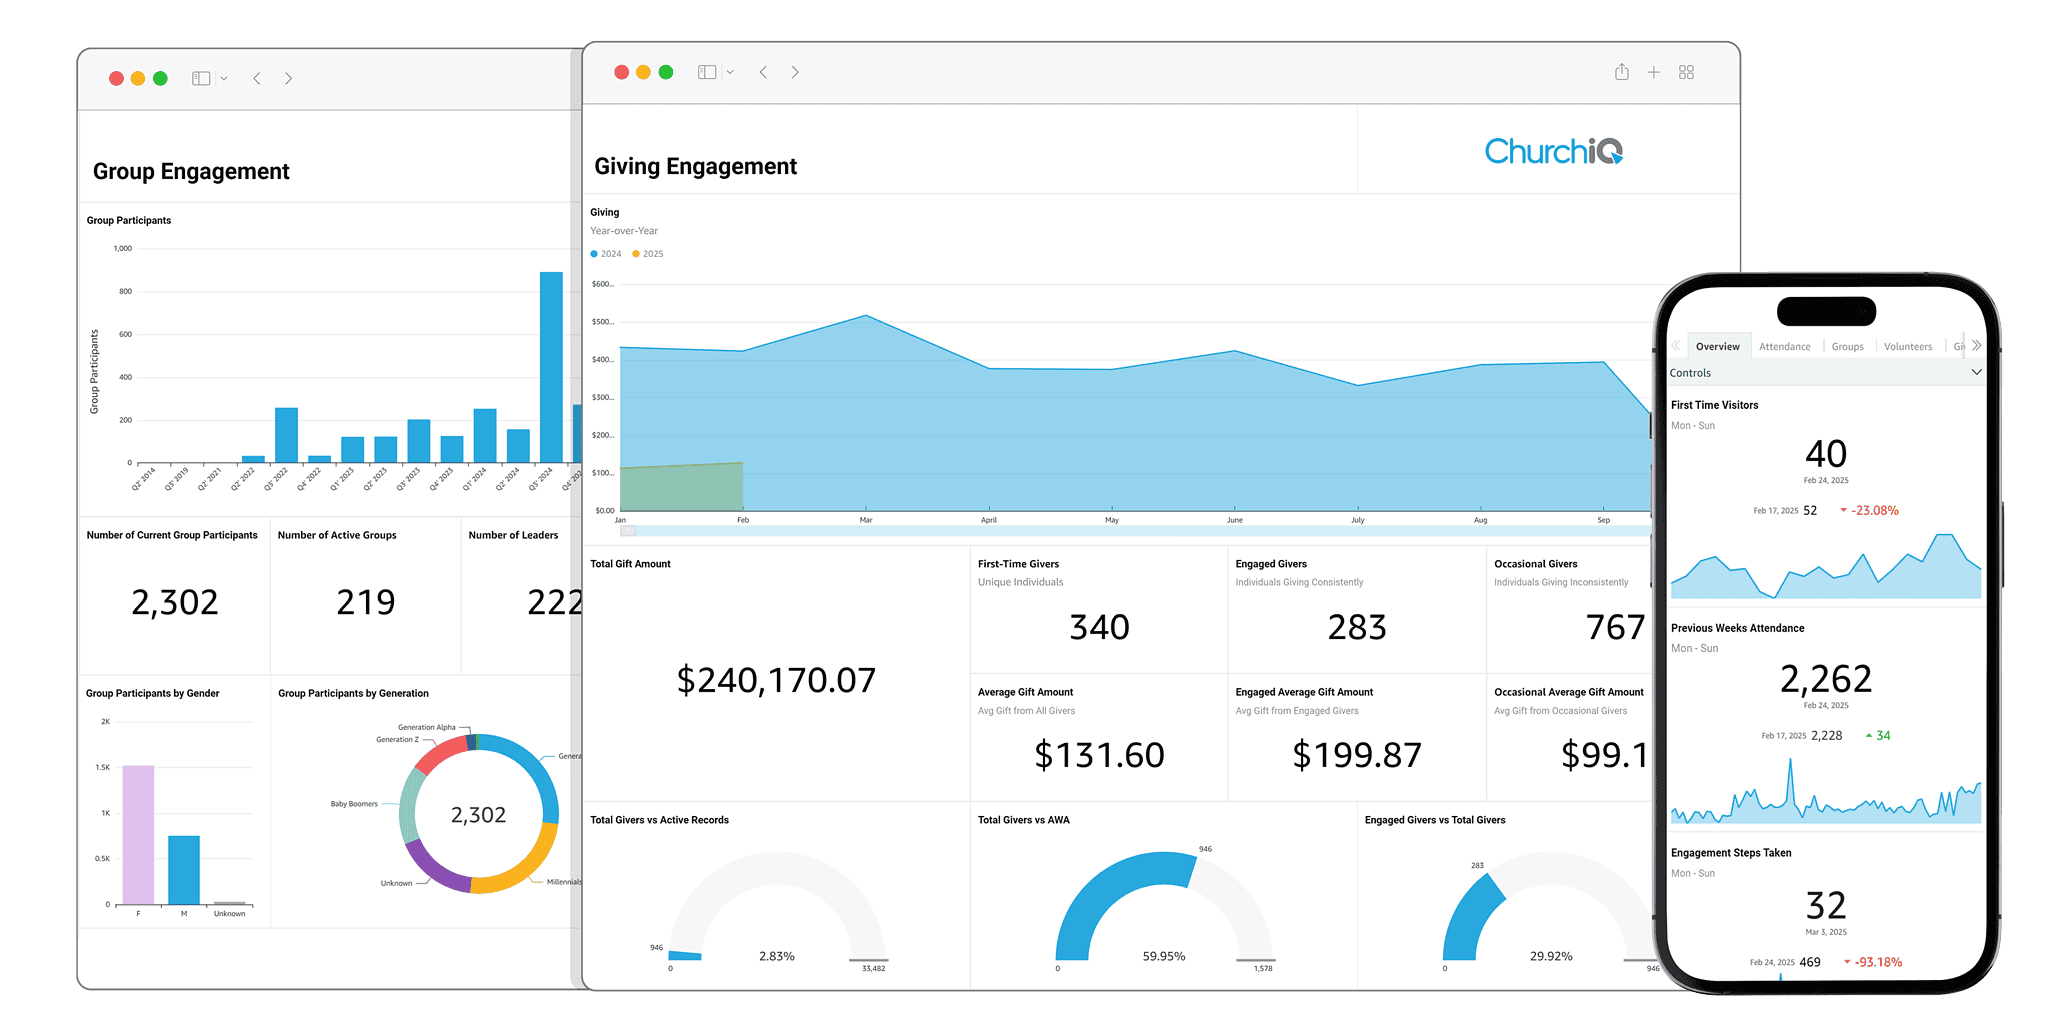This screenshot has width=2048, height=1027.
Task: Click the Giving Engagement heading
Action: 695,166
